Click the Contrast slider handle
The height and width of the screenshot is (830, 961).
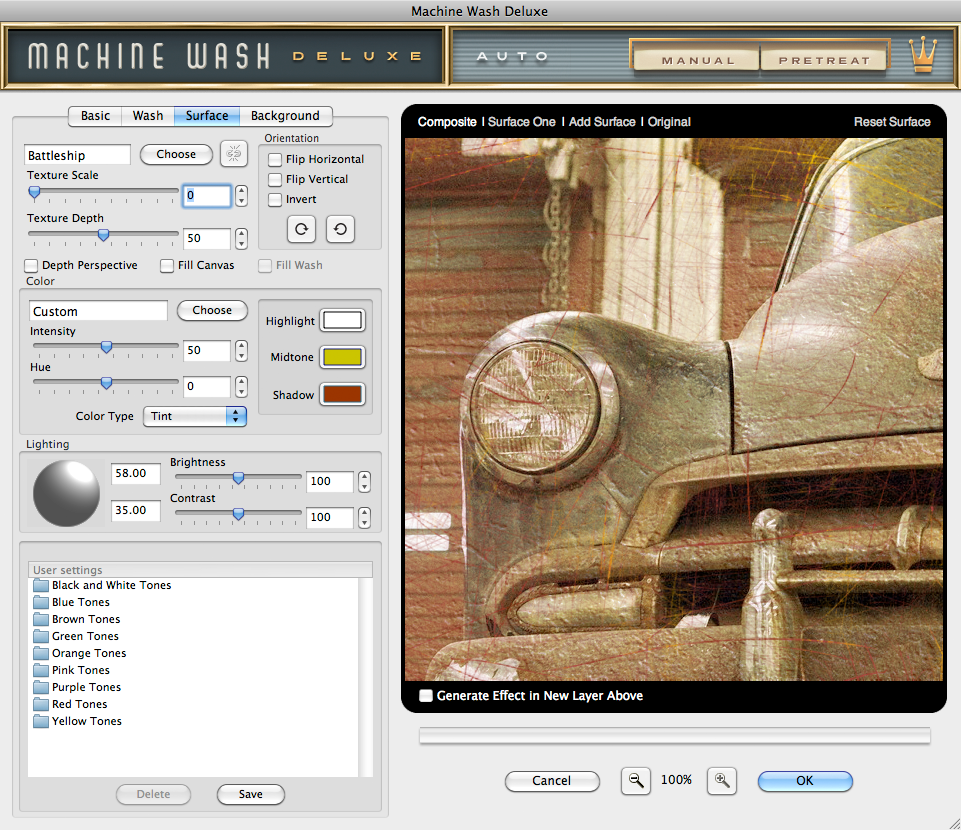[238, 514]
